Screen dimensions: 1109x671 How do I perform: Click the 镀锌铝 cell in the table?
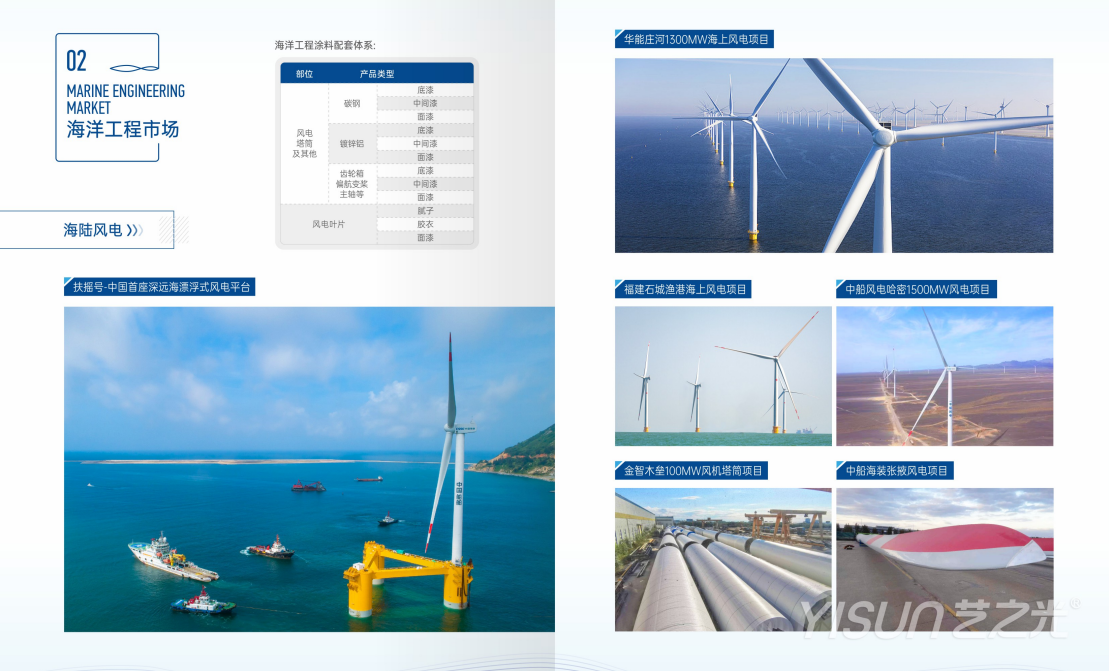[352, 144]
